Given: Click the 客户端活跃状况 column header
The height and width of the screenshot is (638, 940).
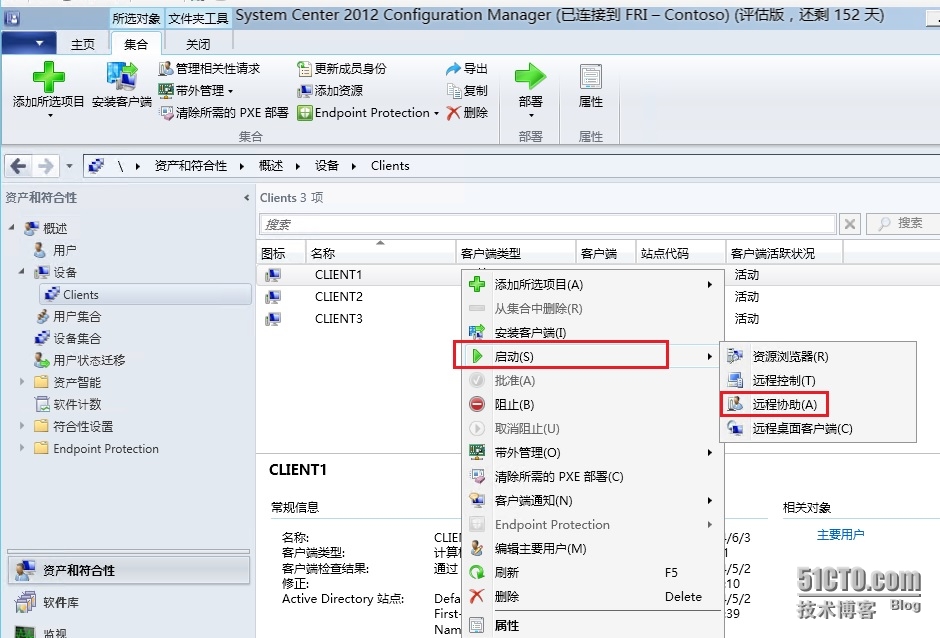Looking at the screenshot, I should (784, 253).
